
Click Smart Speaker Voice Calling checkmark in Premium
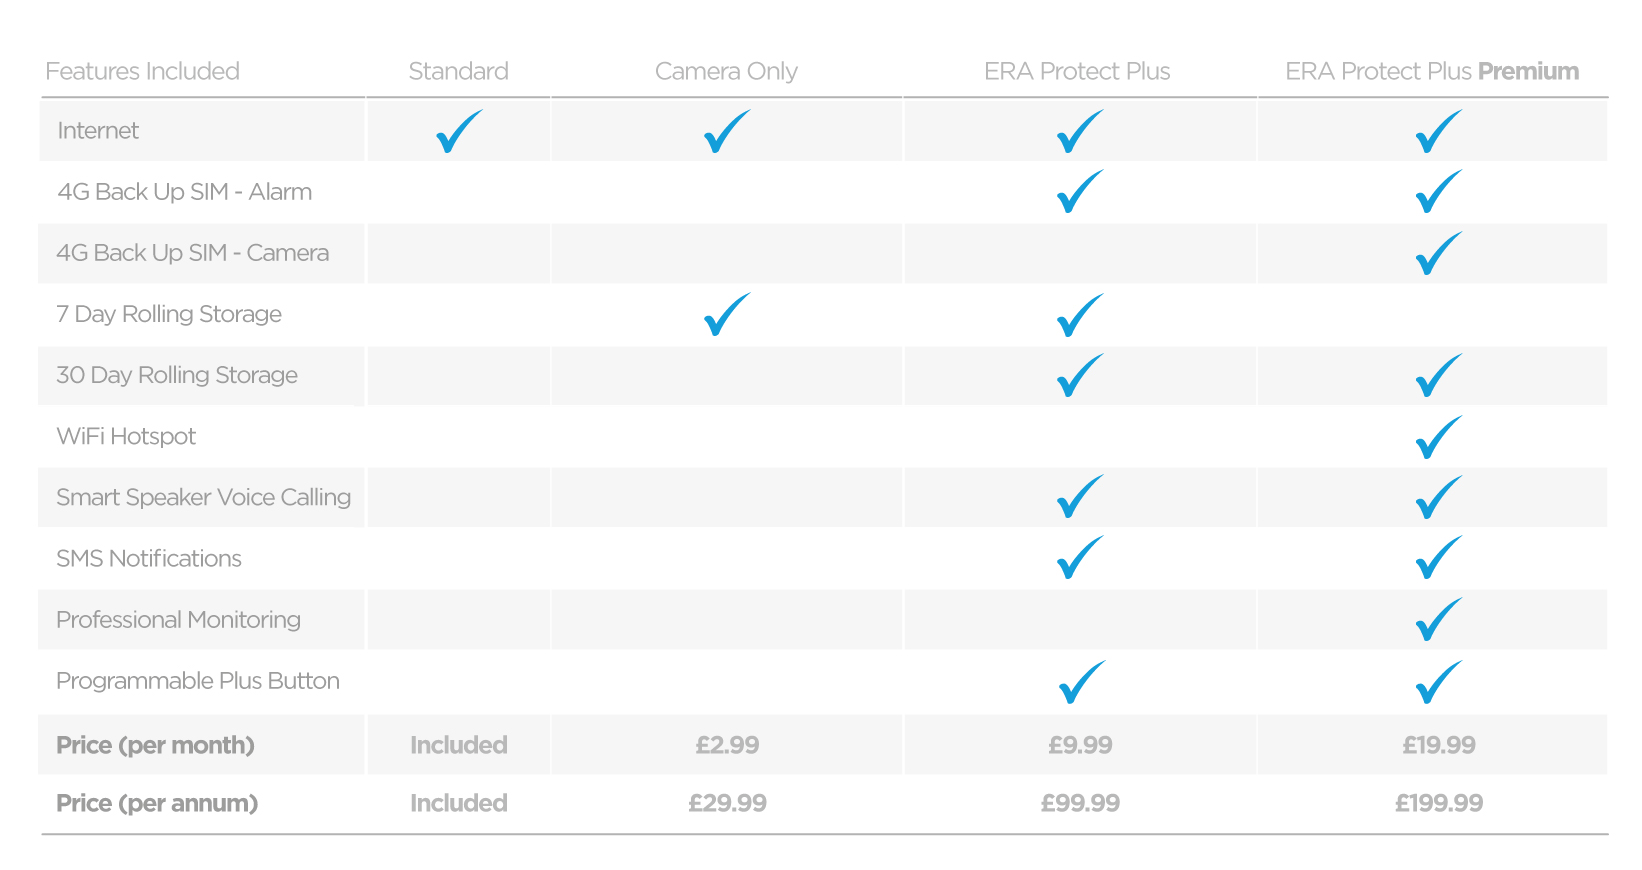click(1438, 498)
